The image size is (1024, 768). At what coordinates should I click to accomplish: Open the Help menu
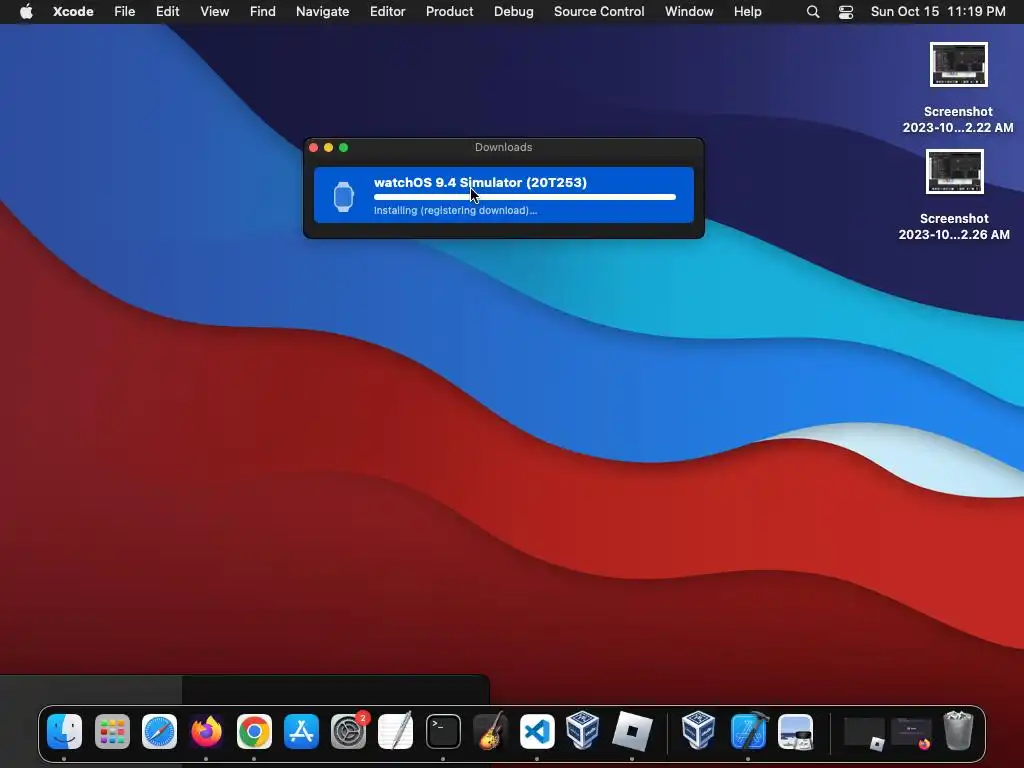pos(747,12)
